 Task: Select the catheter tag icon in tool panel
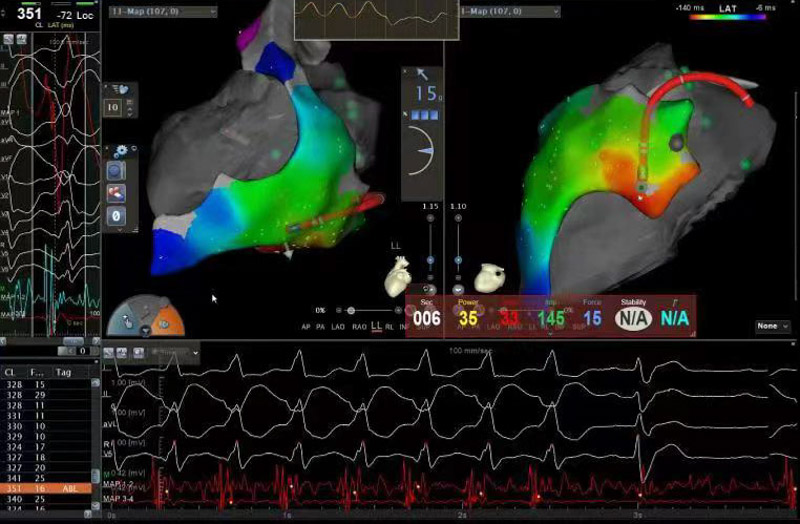[115, 192]
